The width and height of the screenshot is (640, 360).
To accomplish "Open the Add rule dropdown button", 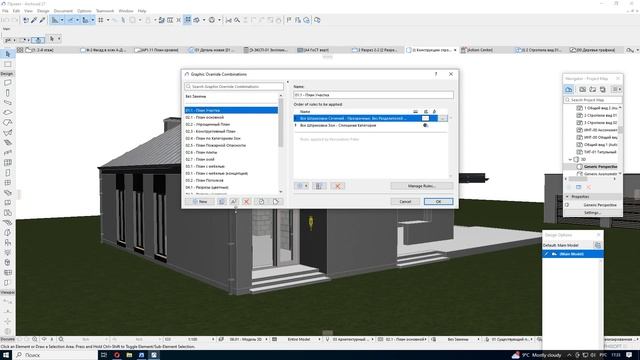I will [x=301, y=186].
